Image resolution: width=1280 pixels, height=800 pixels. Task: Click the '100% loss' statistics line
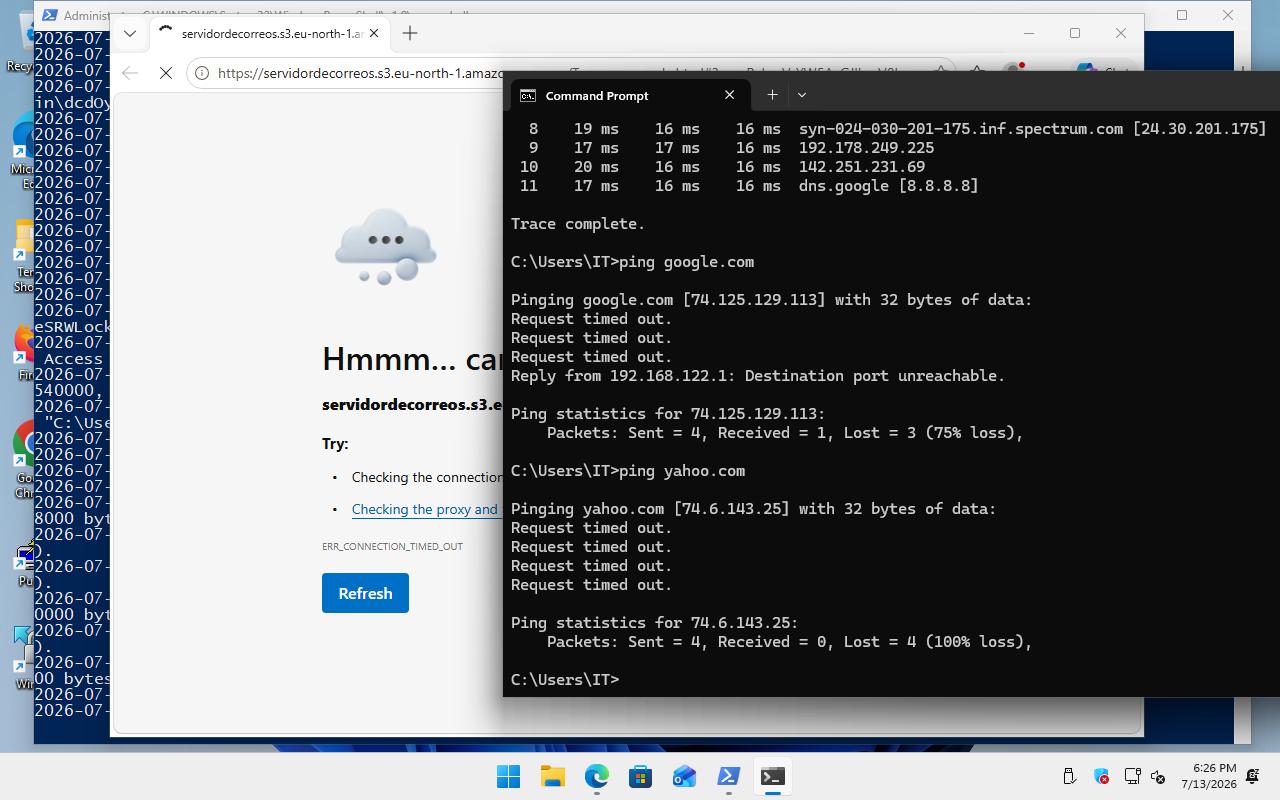pos(790,642)
